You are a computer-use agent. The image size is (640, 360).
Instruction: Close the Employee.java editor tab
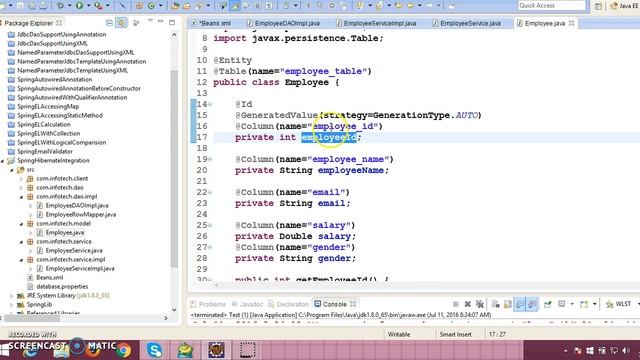(571, 23)
